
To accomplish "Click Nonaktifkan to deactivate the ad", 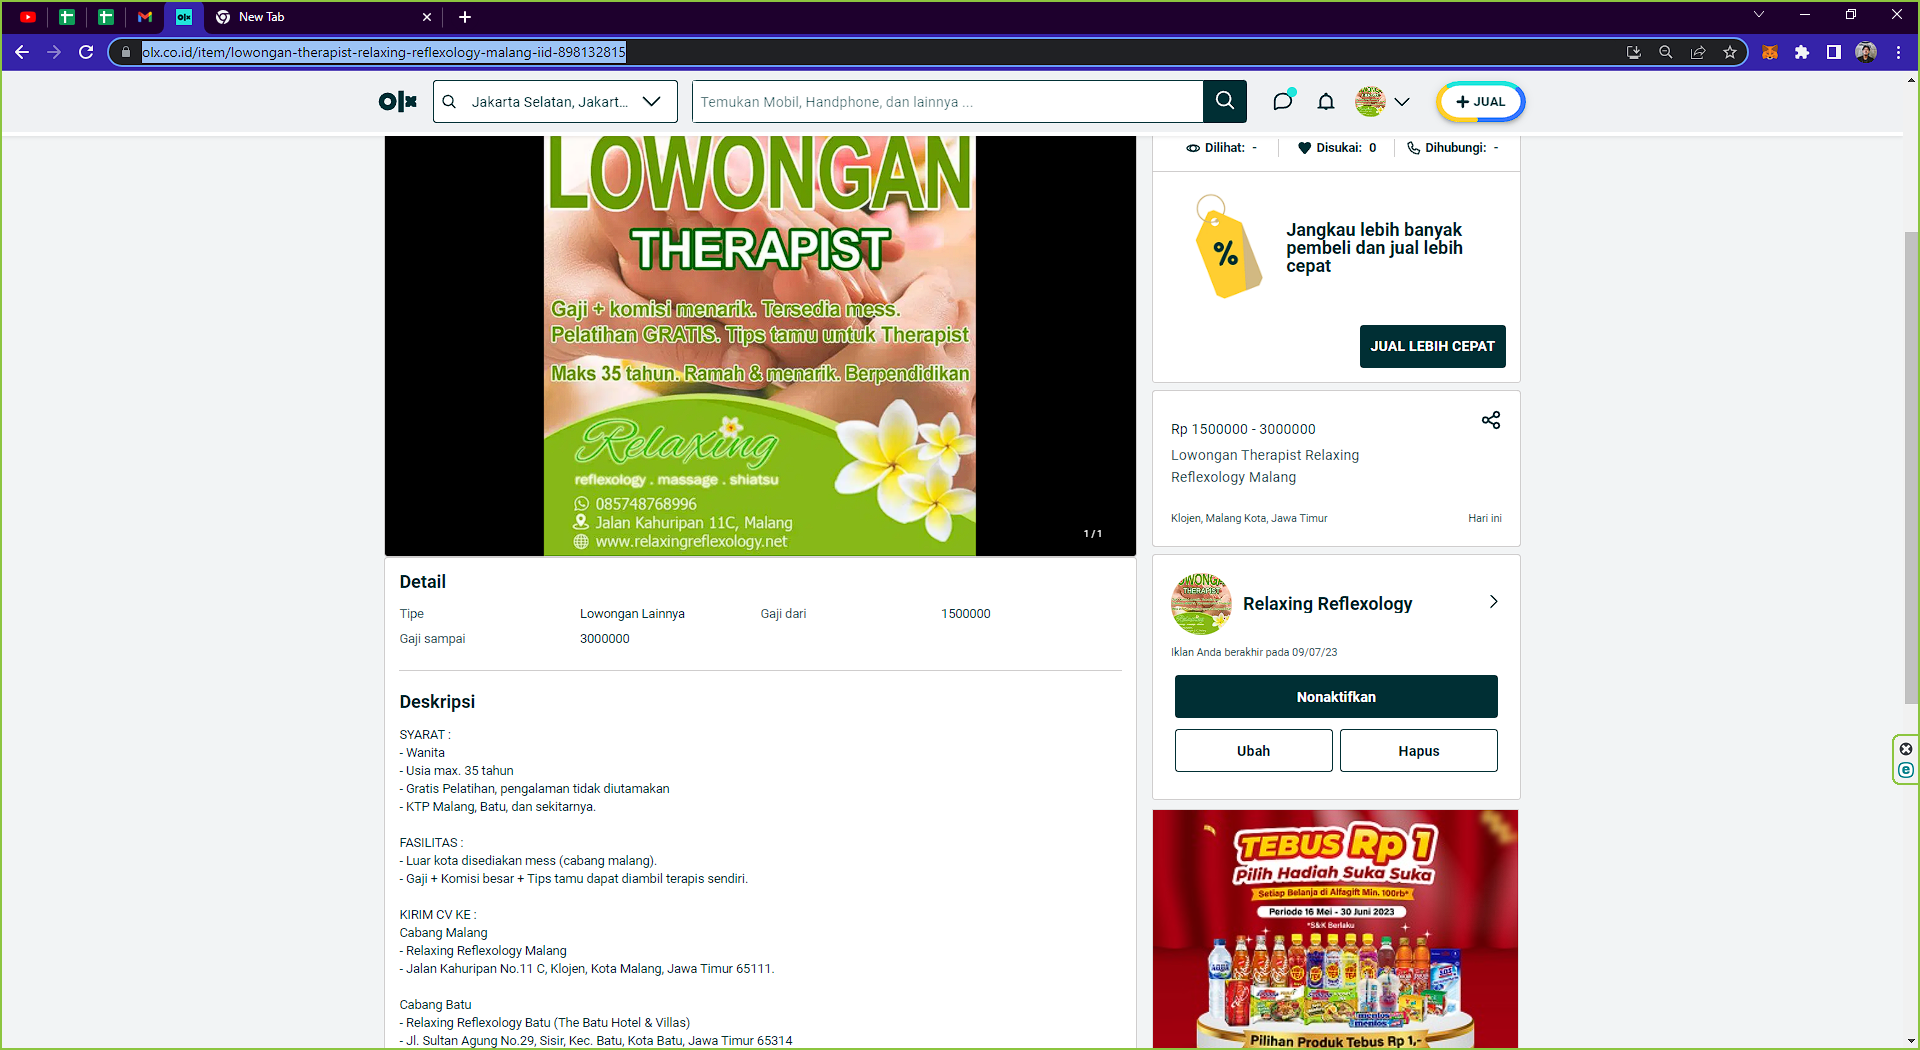I will coord(1336,697).
